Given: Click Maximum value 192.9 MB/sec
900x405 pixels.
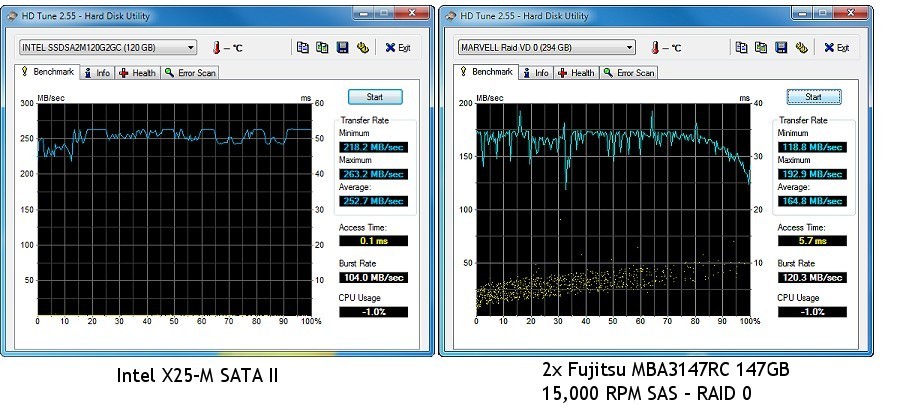Looking at the screenshot, I should (812, 174).
